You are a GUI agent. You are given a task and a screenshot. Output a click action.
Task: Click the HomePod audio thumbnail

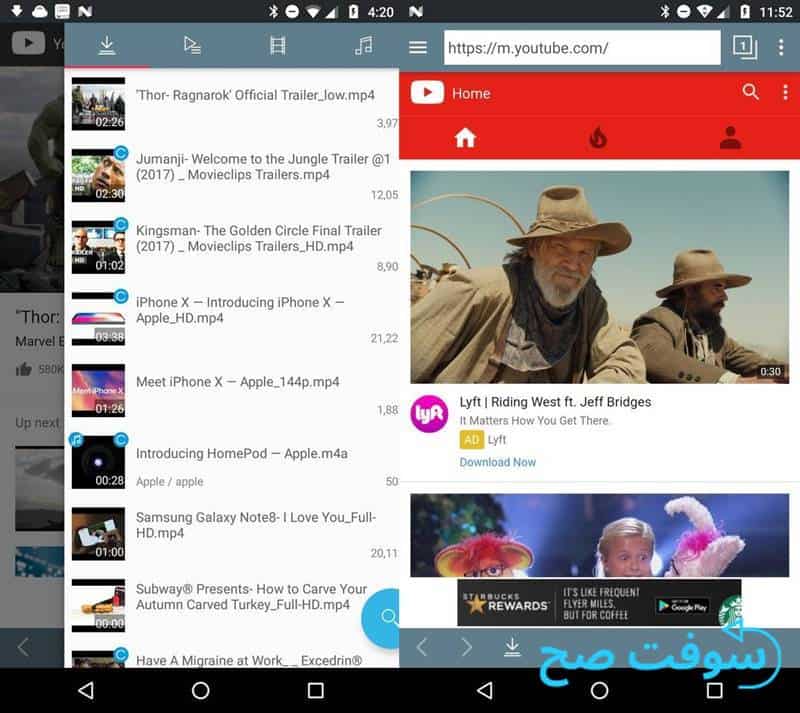98,462
